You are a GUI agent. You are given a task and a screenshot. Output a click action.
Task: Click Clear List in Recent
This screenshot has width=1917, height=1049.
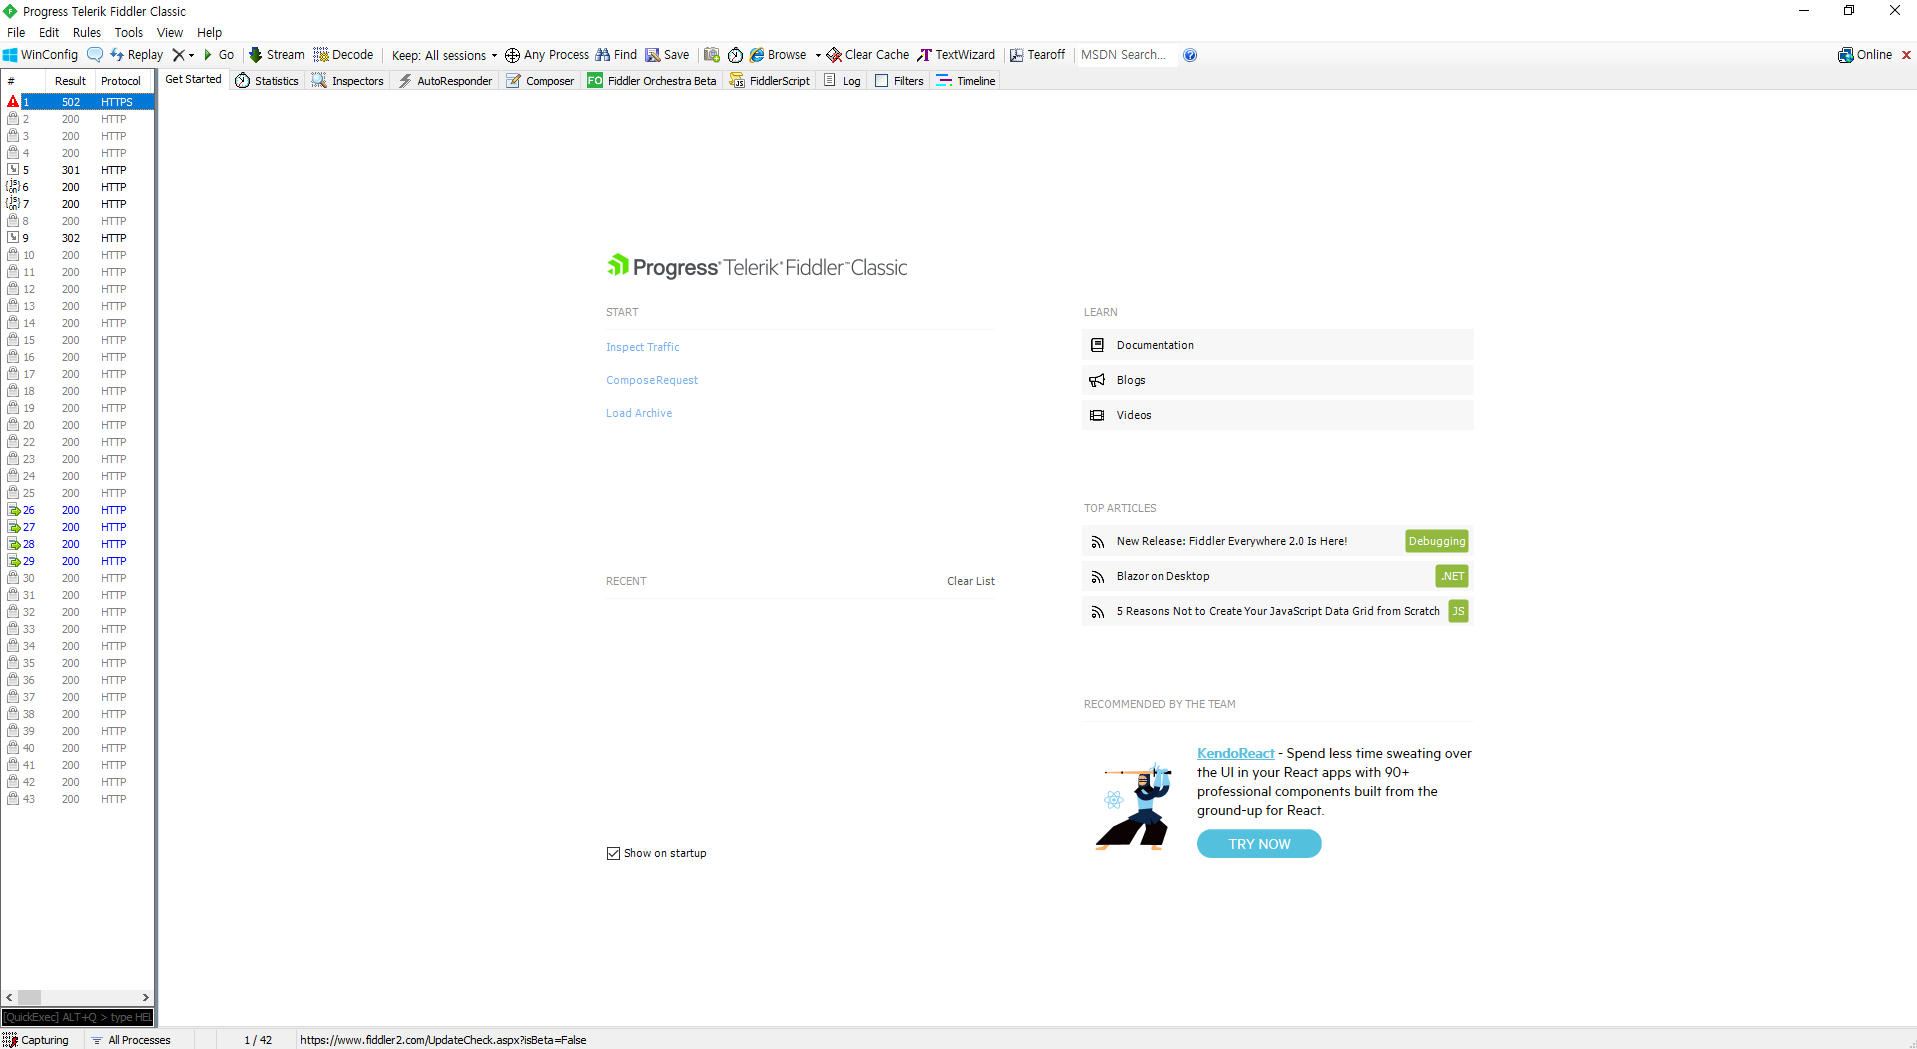(x=971, y=581)
